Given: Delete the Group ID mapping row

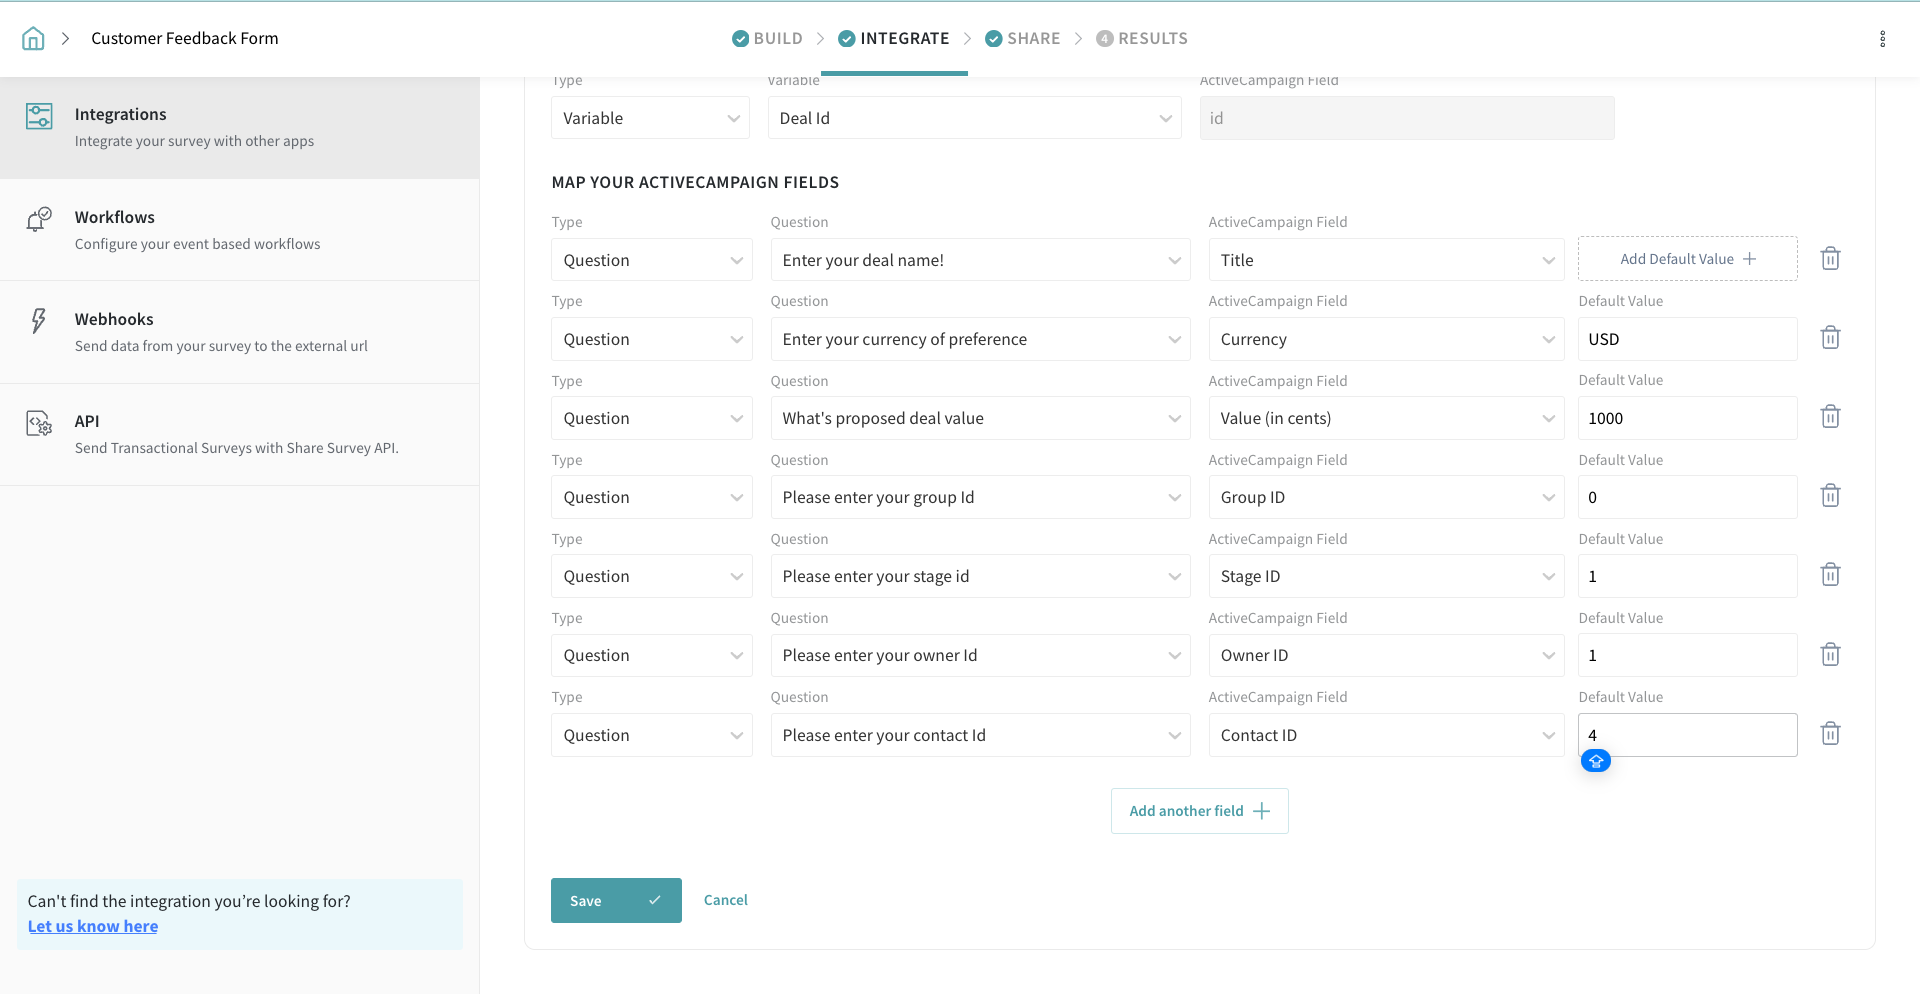Looking at the screenshot, I should tap(1830, 496).
